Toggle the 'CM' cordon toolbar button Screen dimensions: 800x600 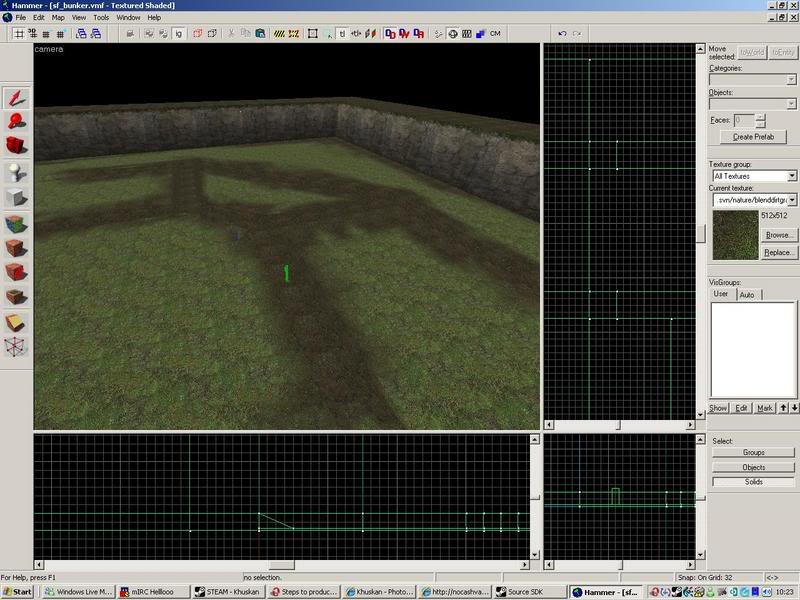[x=495, y=33]
